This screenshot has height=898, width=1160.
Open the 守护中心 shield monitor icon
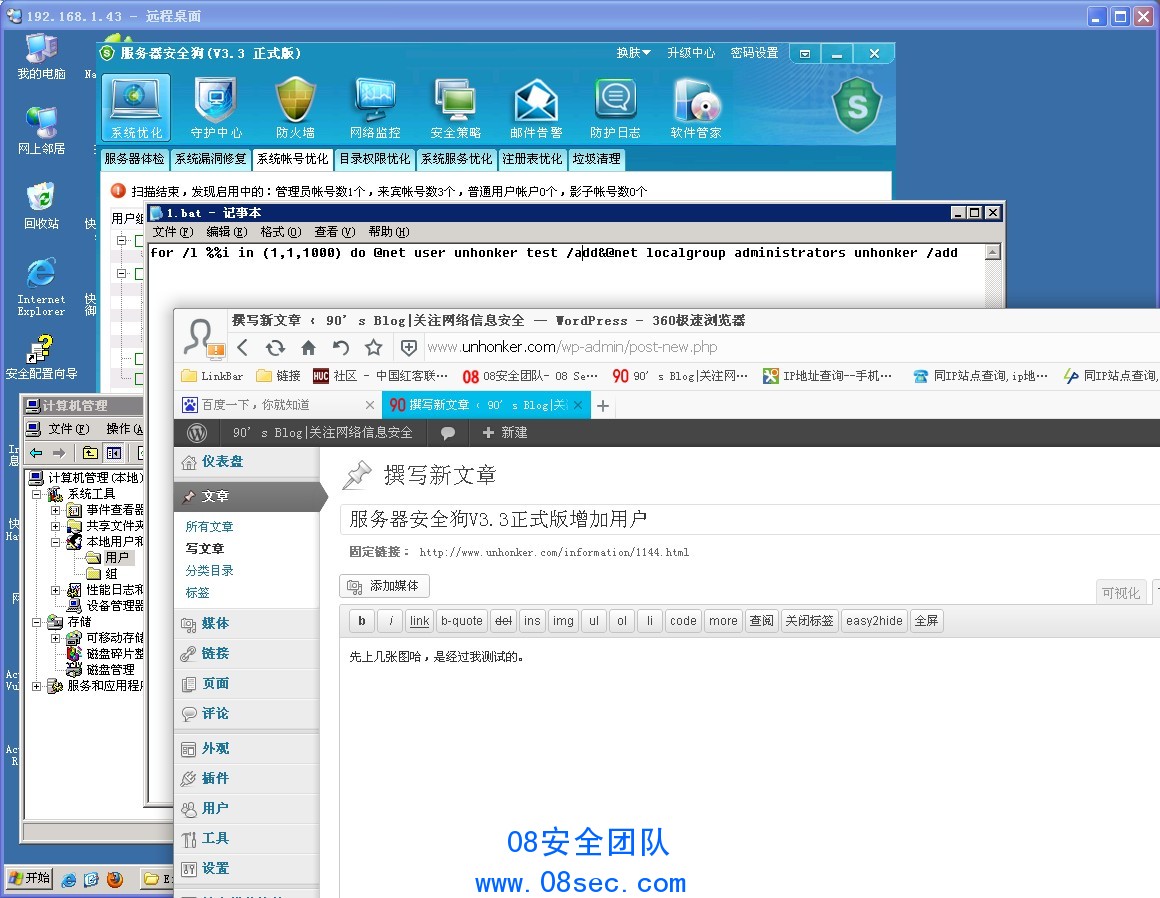click(216, 107)
